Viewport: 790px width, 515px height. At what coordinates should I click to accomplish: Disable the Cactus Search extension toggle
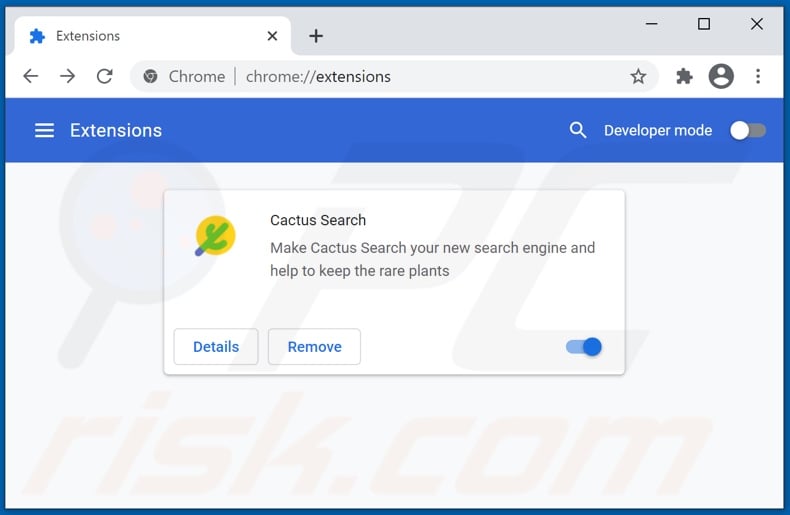pos(584,347)
